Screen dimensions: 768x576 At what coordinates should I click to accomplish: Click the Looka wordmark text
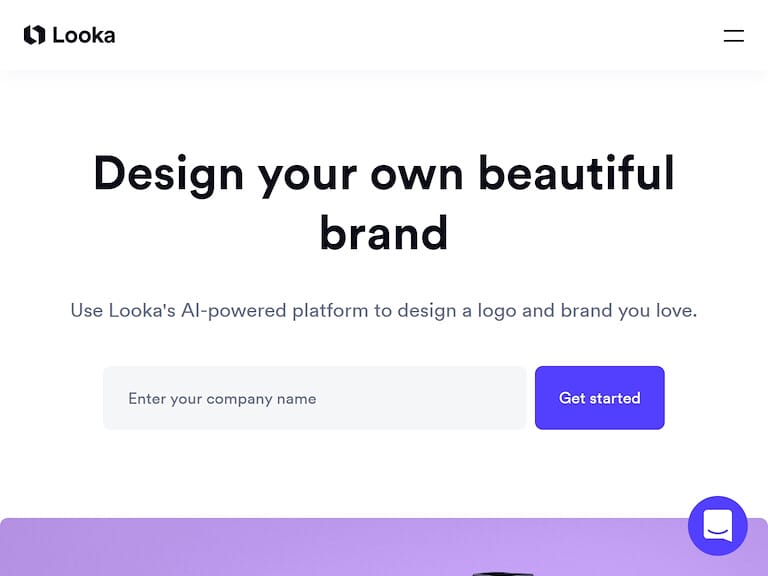[84, 35]
